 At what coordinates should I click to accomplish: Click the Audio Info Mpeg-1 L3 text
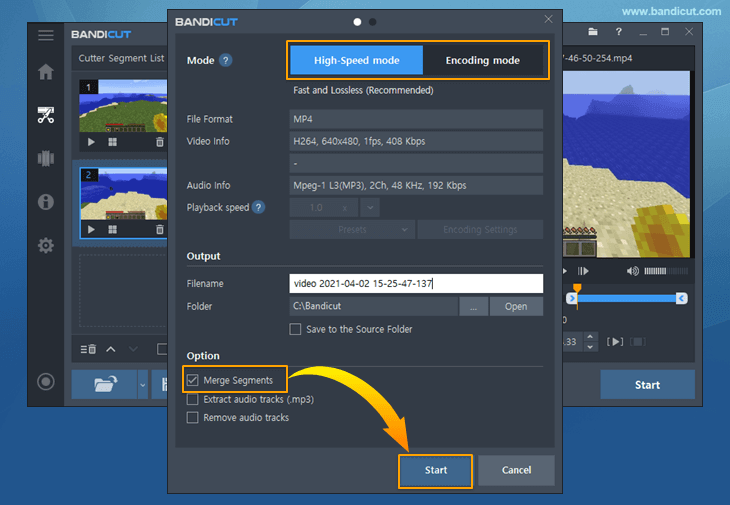click(x=379, y=185)
